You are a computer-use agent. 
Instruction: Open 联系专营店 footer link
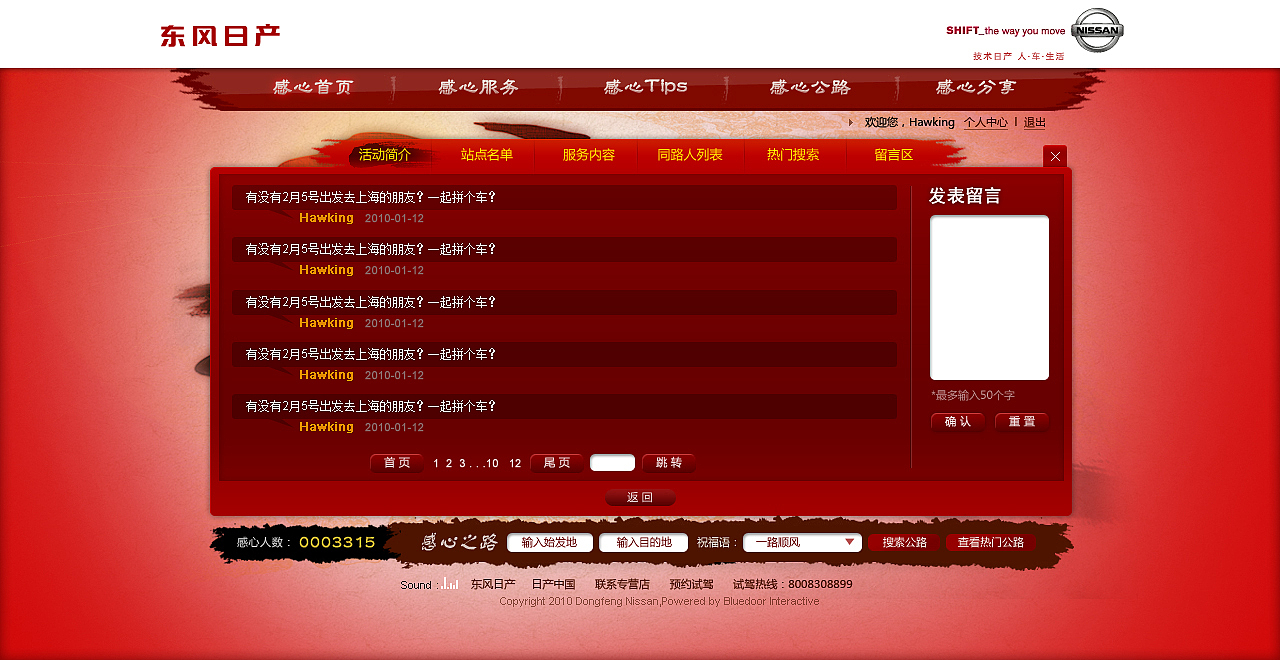622,584
